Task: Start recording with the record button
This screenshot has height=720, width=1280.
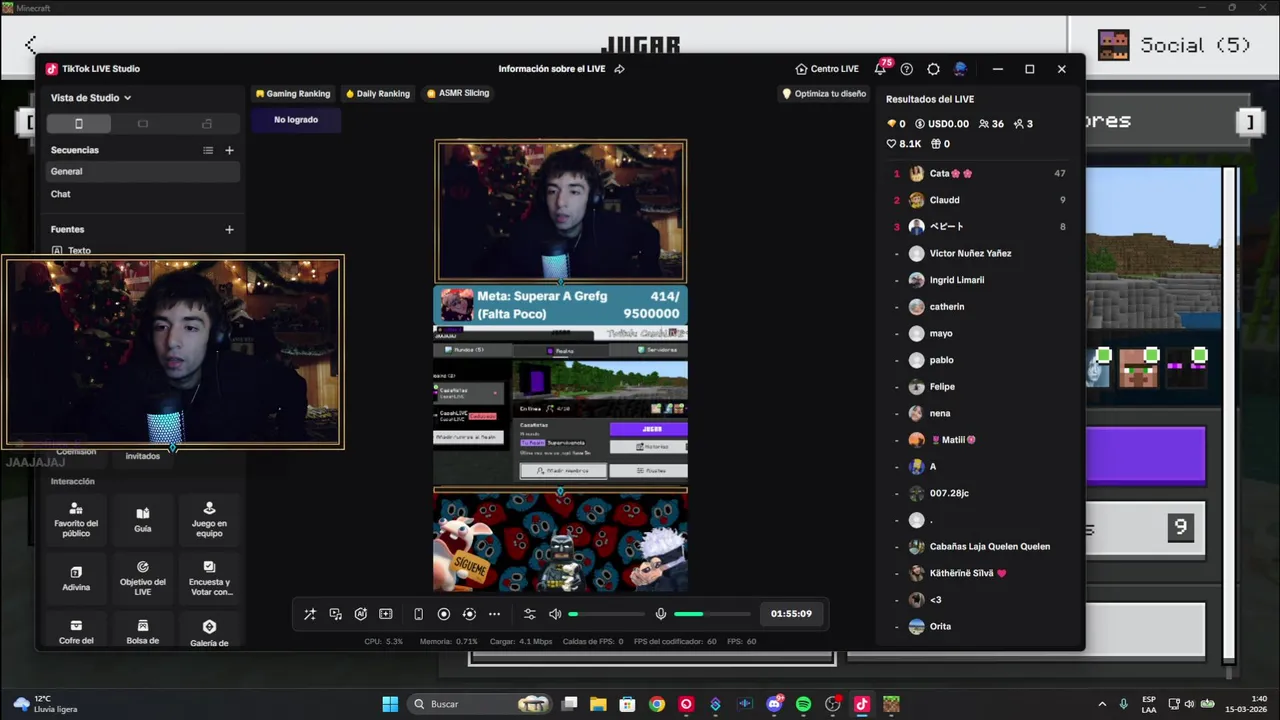Action: (444, 614)
